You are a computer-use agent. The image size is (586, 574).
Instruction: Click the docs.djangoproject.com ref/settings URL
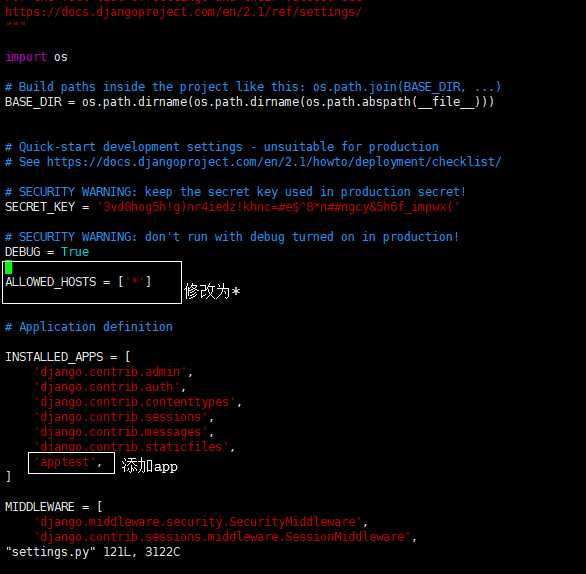[x=183, y=12]
